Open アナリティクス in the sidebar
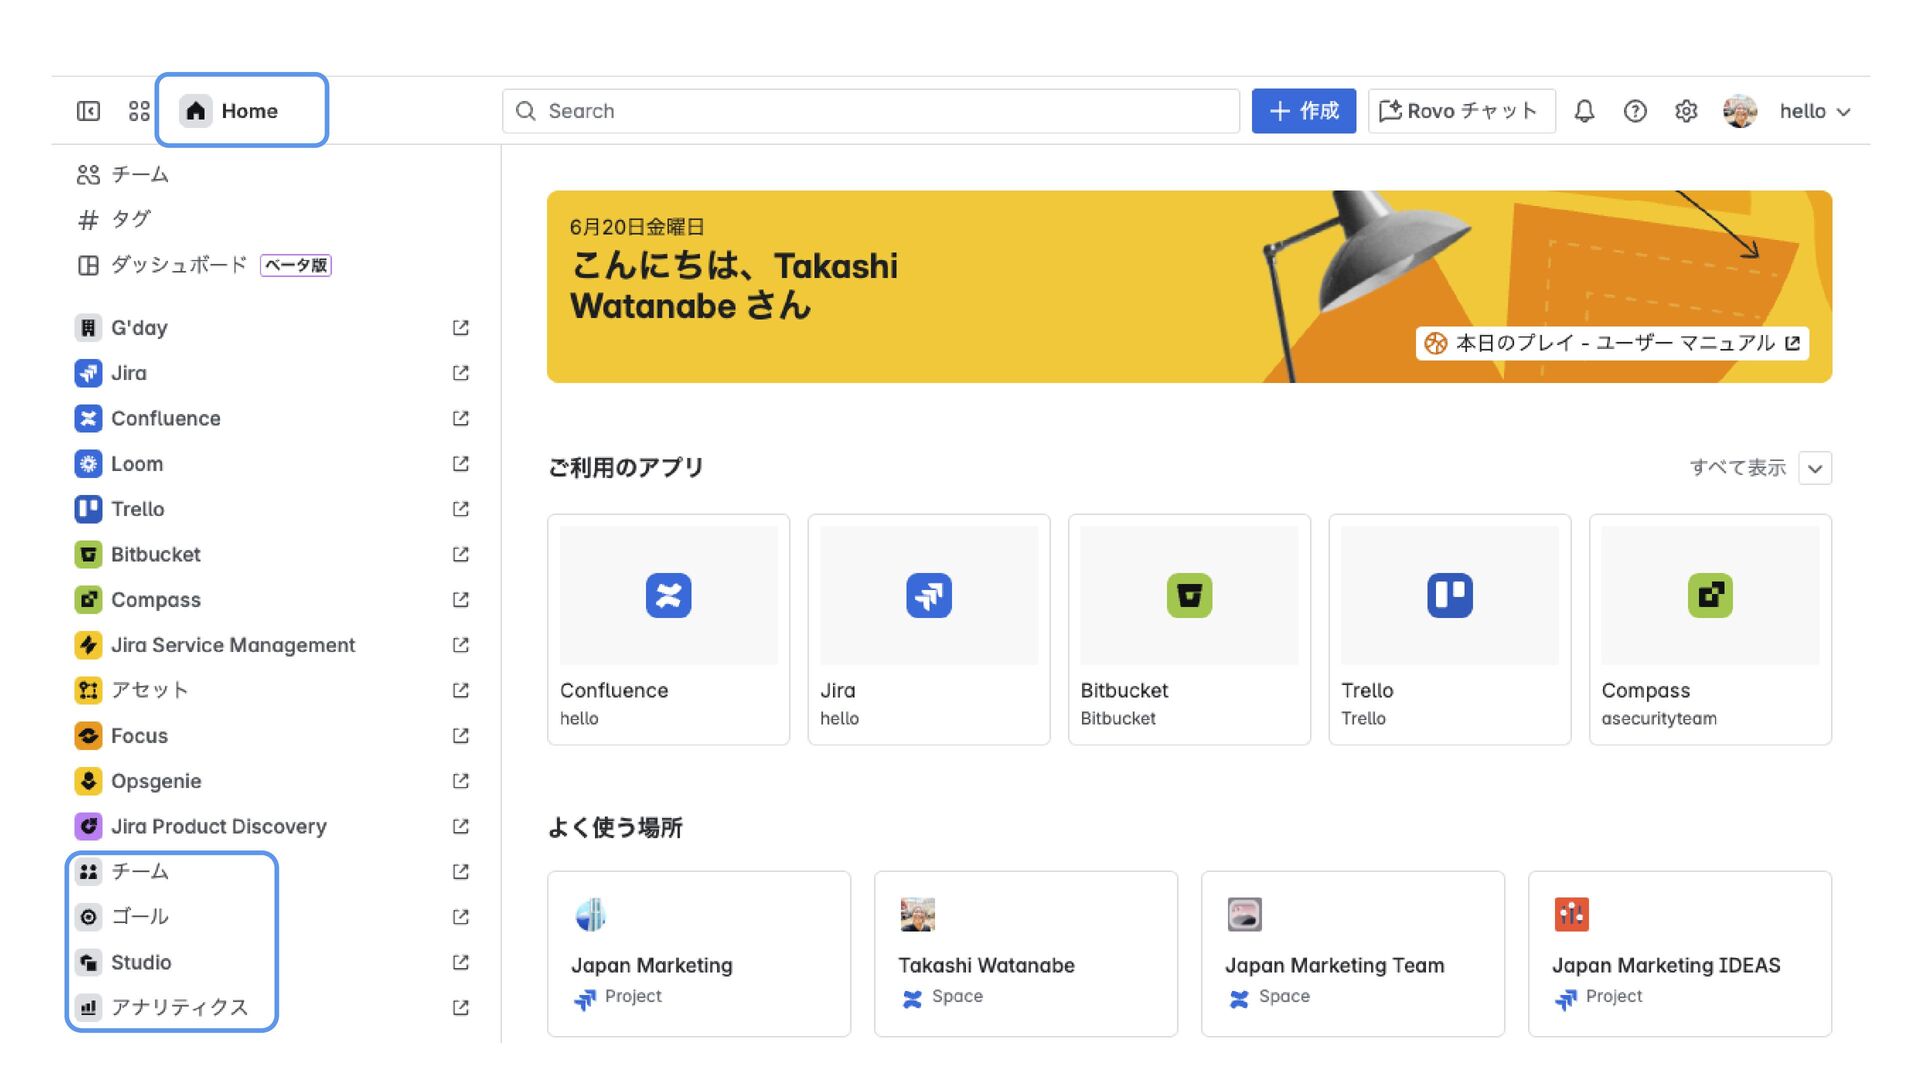The width and height of the screenshot is (1920, 1080). pos(272,1008)
